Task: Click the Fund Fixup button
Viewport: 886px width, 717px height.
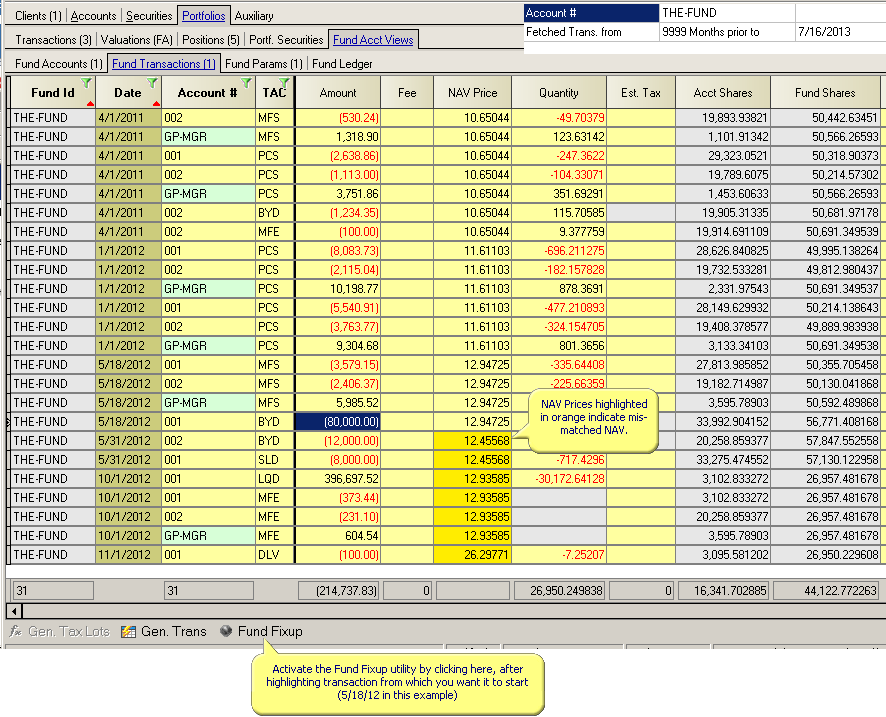Action: tap(257, 632)
